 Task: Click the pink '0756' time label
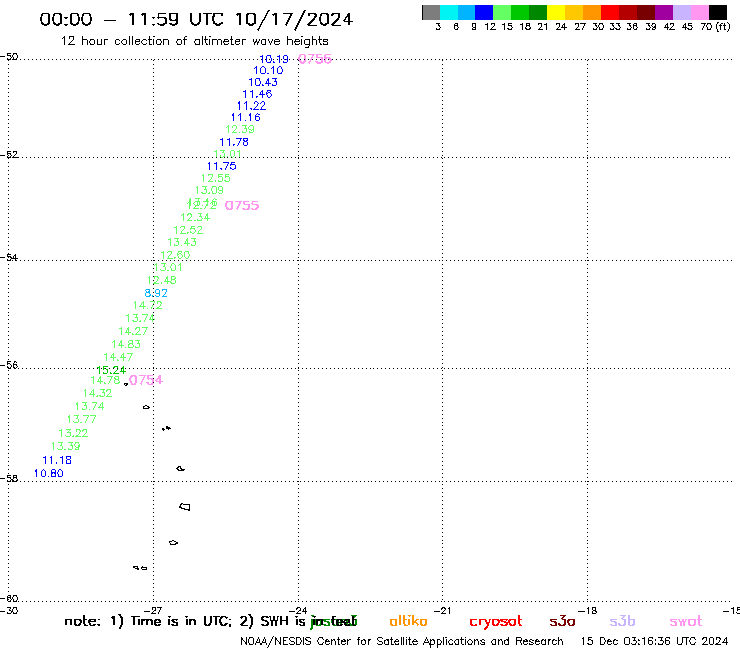click(315, 59)
